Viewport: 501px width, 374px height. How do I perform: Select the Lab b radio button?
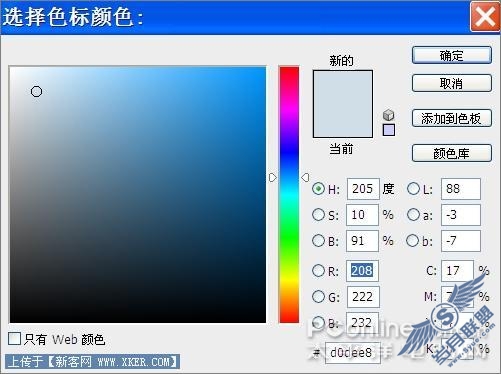(x=413, y=240)
